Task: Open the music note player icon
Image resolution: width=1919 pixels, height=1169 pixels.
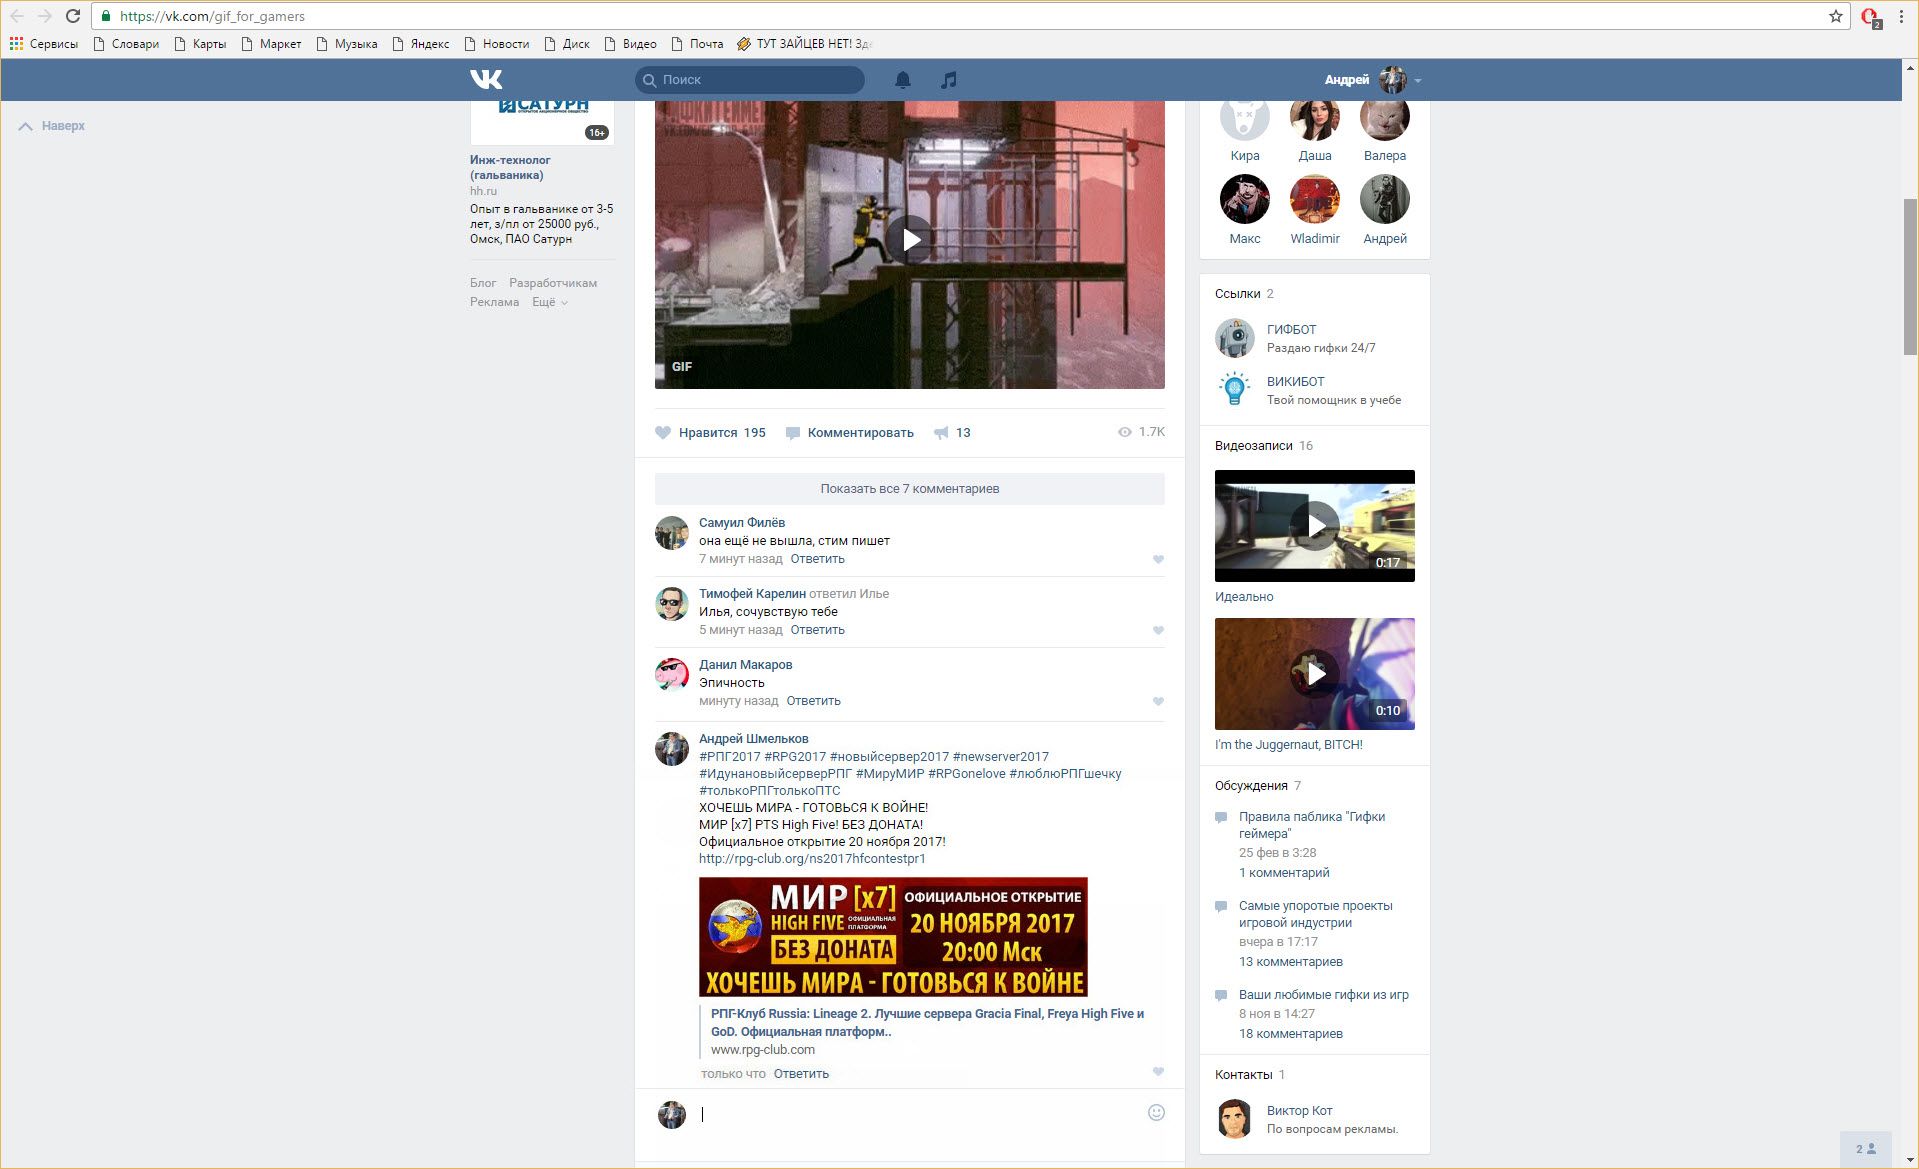Action: click(x=948, y=80)
